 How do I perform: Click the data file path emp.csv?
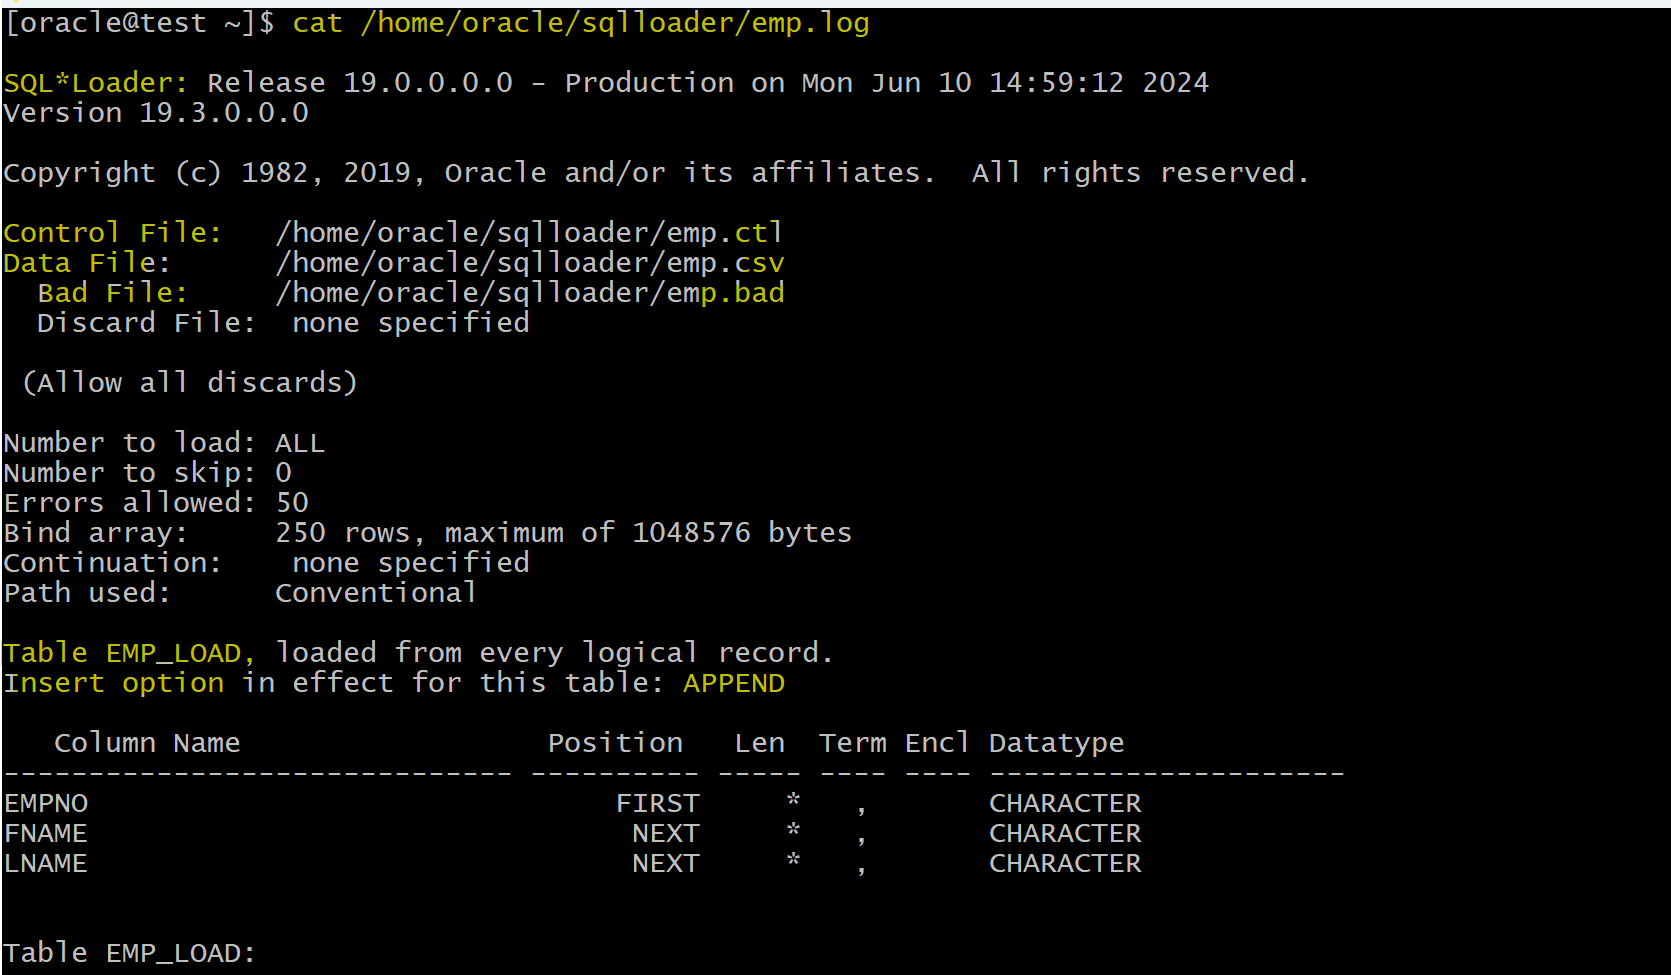click(x=530, y=263)
